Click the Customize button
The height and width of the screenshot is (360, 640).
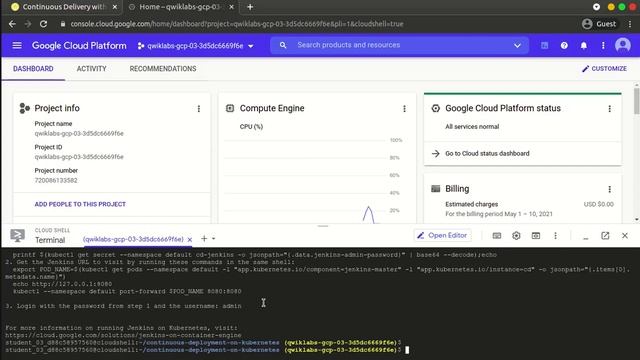pyautogui.click(x=604, y=69)
